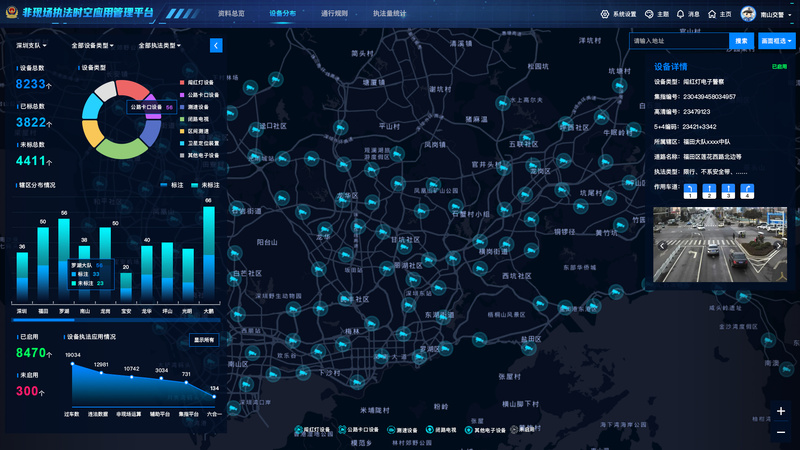Show previous camera photo arrow
Screen dimensions: 800x450
click(x=662, y=245)
